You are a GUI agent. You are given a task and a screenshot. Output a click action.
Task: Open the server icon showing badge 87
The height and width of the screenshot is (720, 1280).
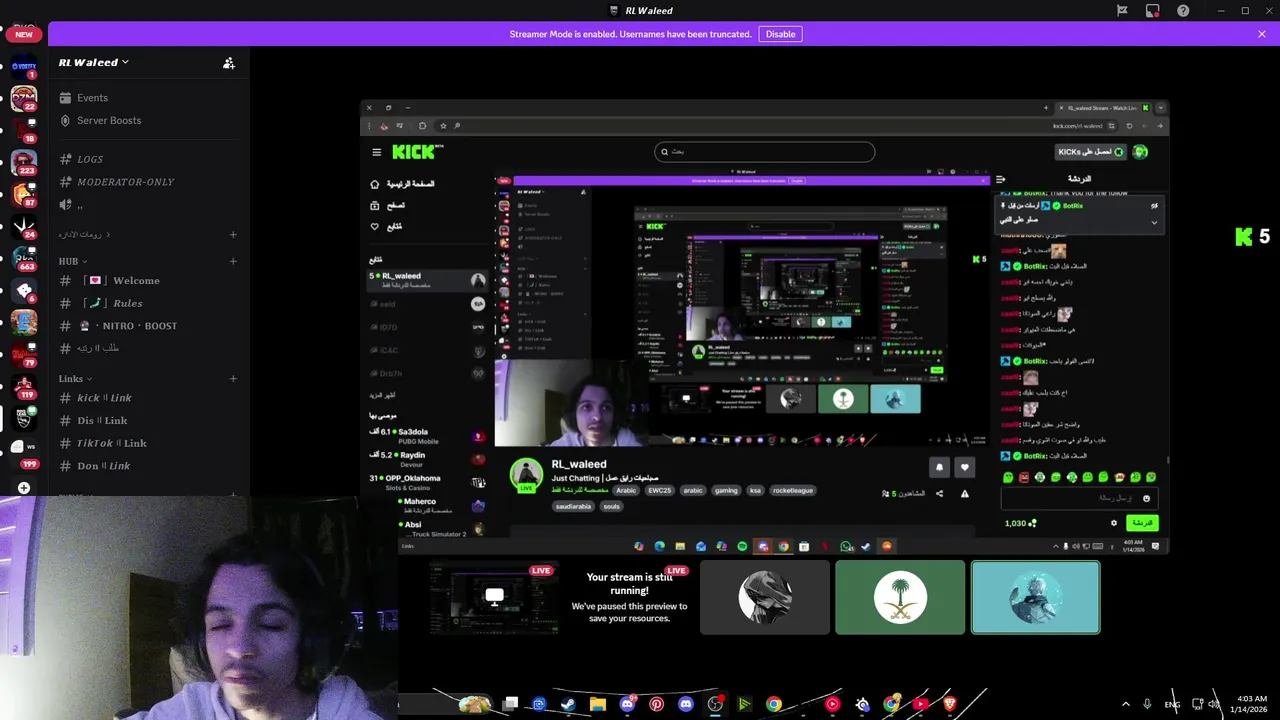click(24, 195)
